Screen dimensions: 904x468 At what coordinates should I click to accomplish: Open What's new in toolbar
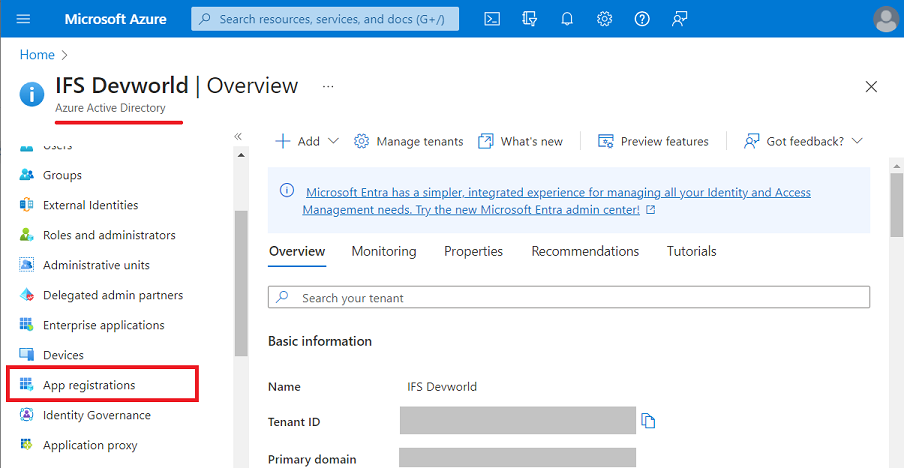[520, 141]
